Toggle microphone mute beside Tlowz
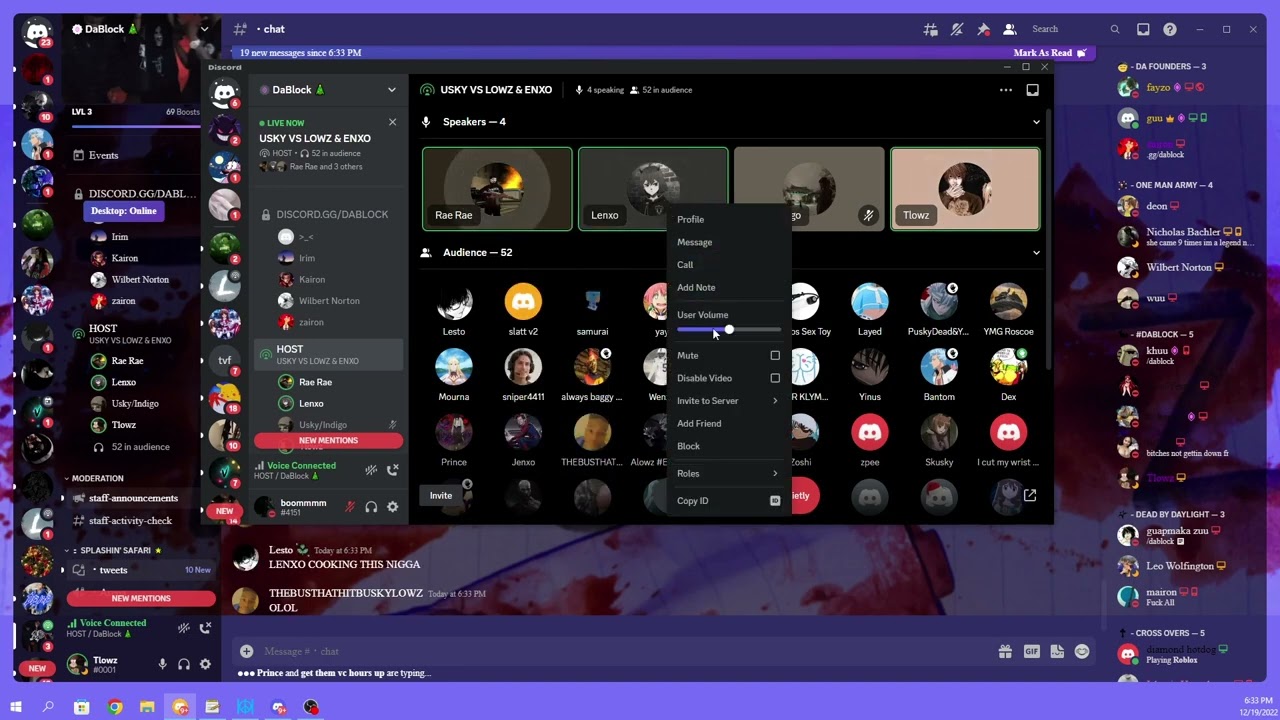The width and height of the screenshot is (1280, 720). tap(162, 664)
